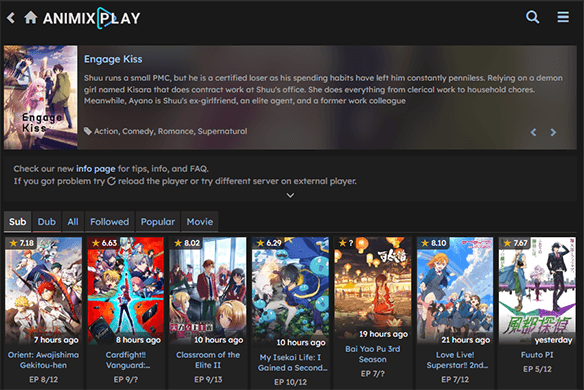Click the Cardfight!! Vanguard title text
Viewport: 584px width, 390px height.
click(x=127, y=360)
